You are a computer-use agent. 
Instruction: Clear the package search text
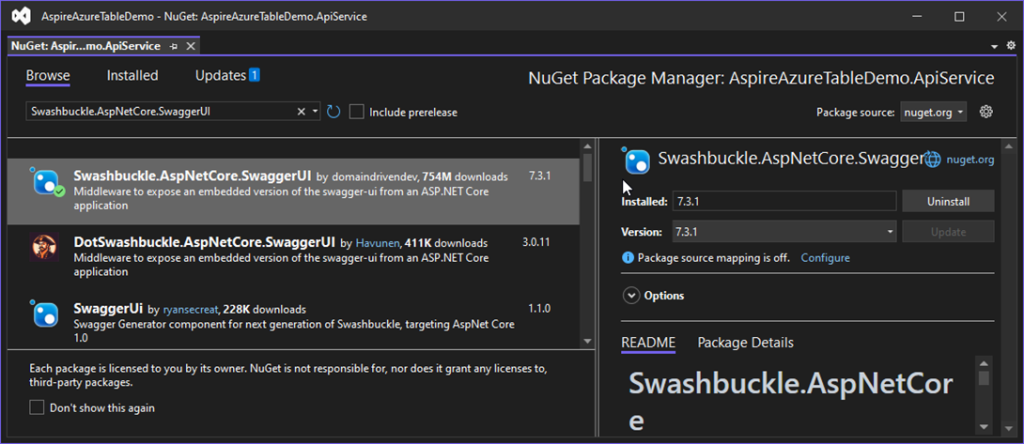point(301,112)
